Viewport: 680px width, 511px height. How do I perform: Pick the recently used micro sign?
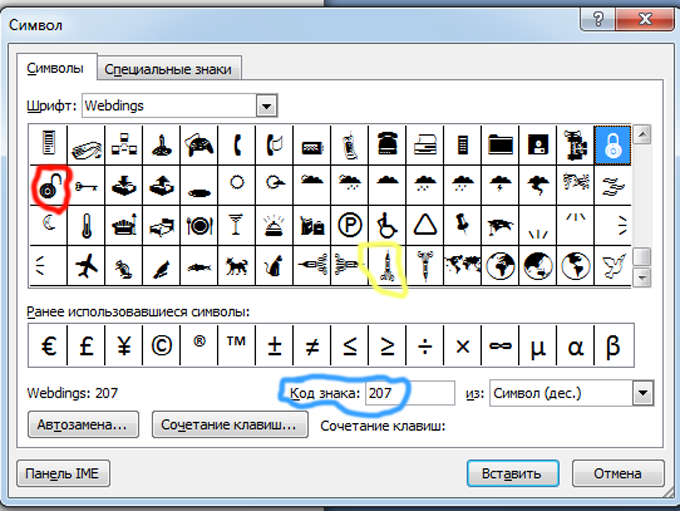click(x=538, y=346)
